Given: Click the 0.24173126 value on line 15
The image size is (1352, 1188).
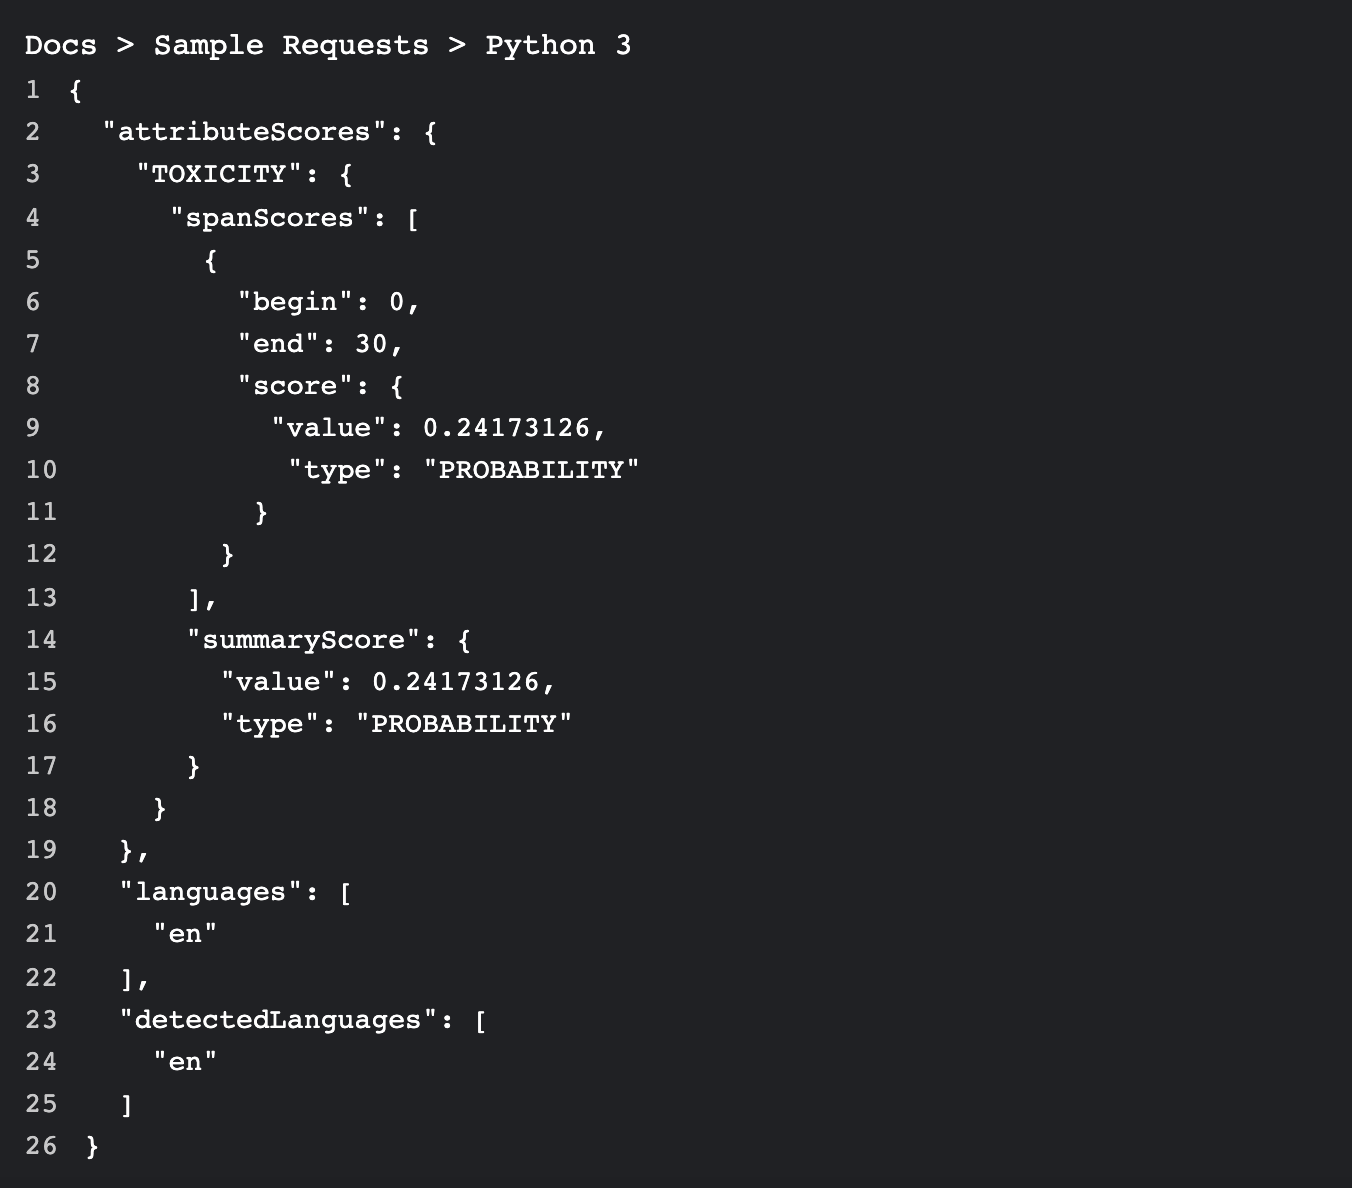Looking at the screenshot, I should pos(456,681).
